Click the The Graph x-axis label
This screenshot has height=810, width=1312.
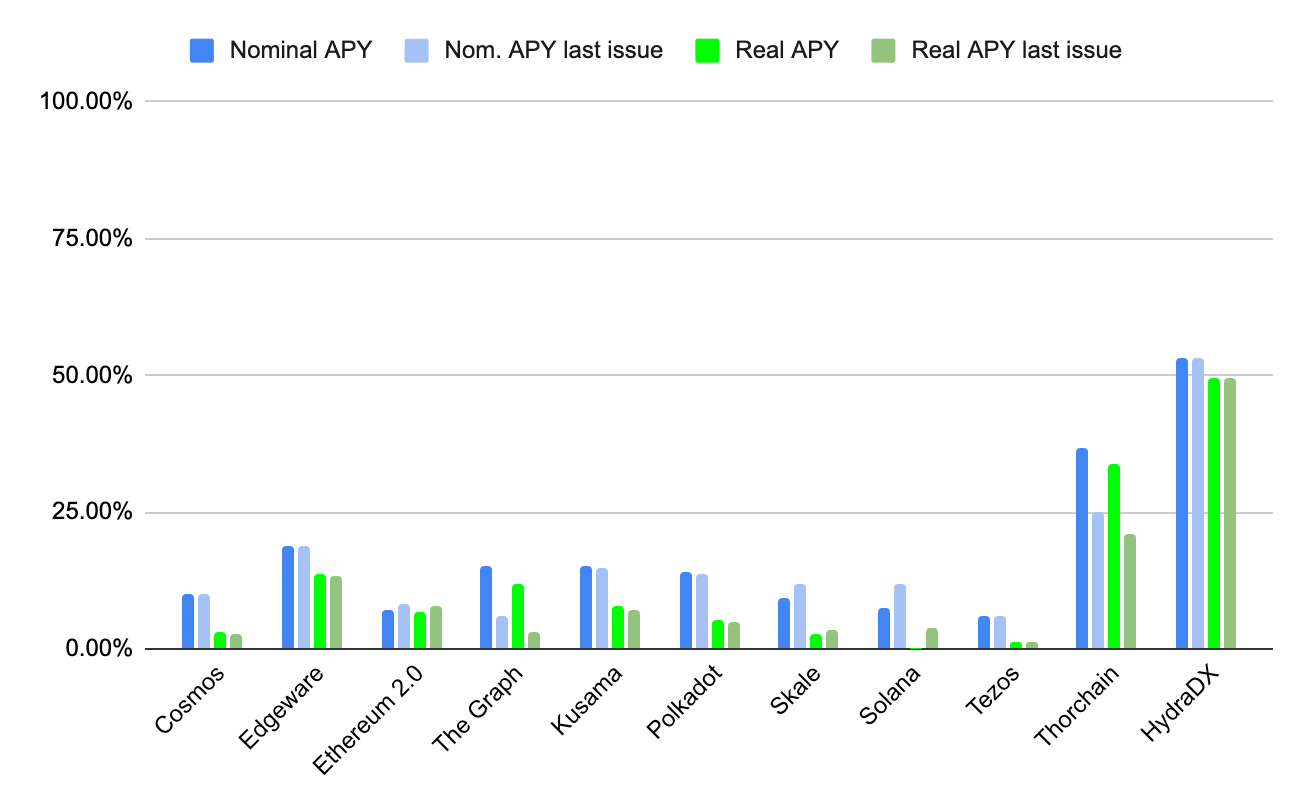coord(479,709)
